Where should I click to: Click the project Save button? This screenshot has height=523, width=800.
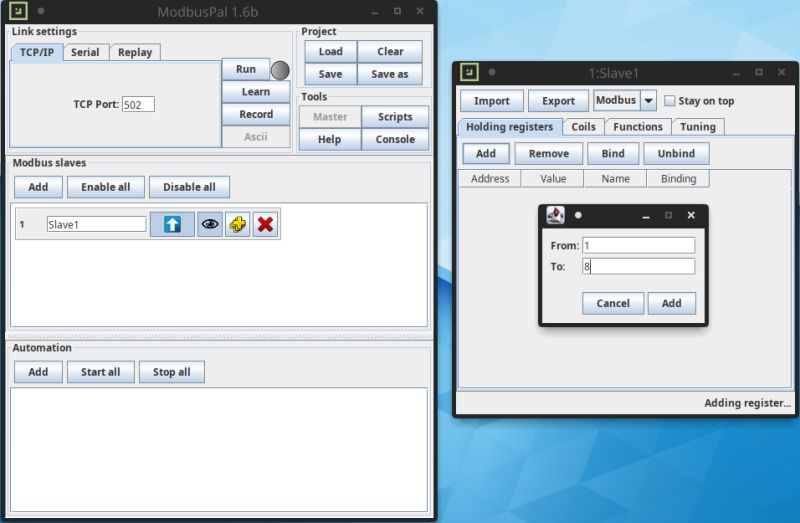pyautogui.click(x=331, y=74)
